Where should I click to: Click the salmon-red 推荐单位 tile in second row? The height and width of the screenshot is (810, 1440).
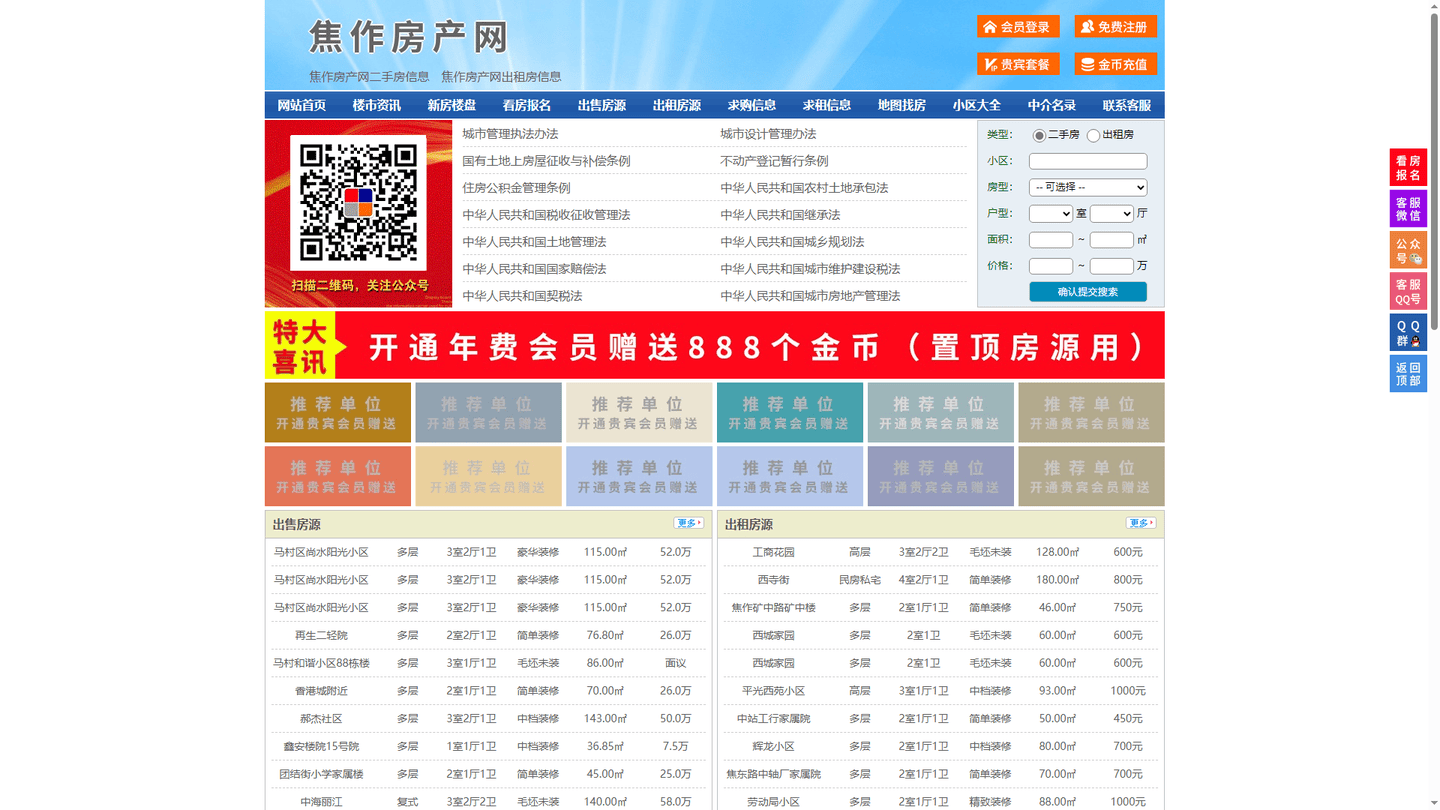pos(338,476)
